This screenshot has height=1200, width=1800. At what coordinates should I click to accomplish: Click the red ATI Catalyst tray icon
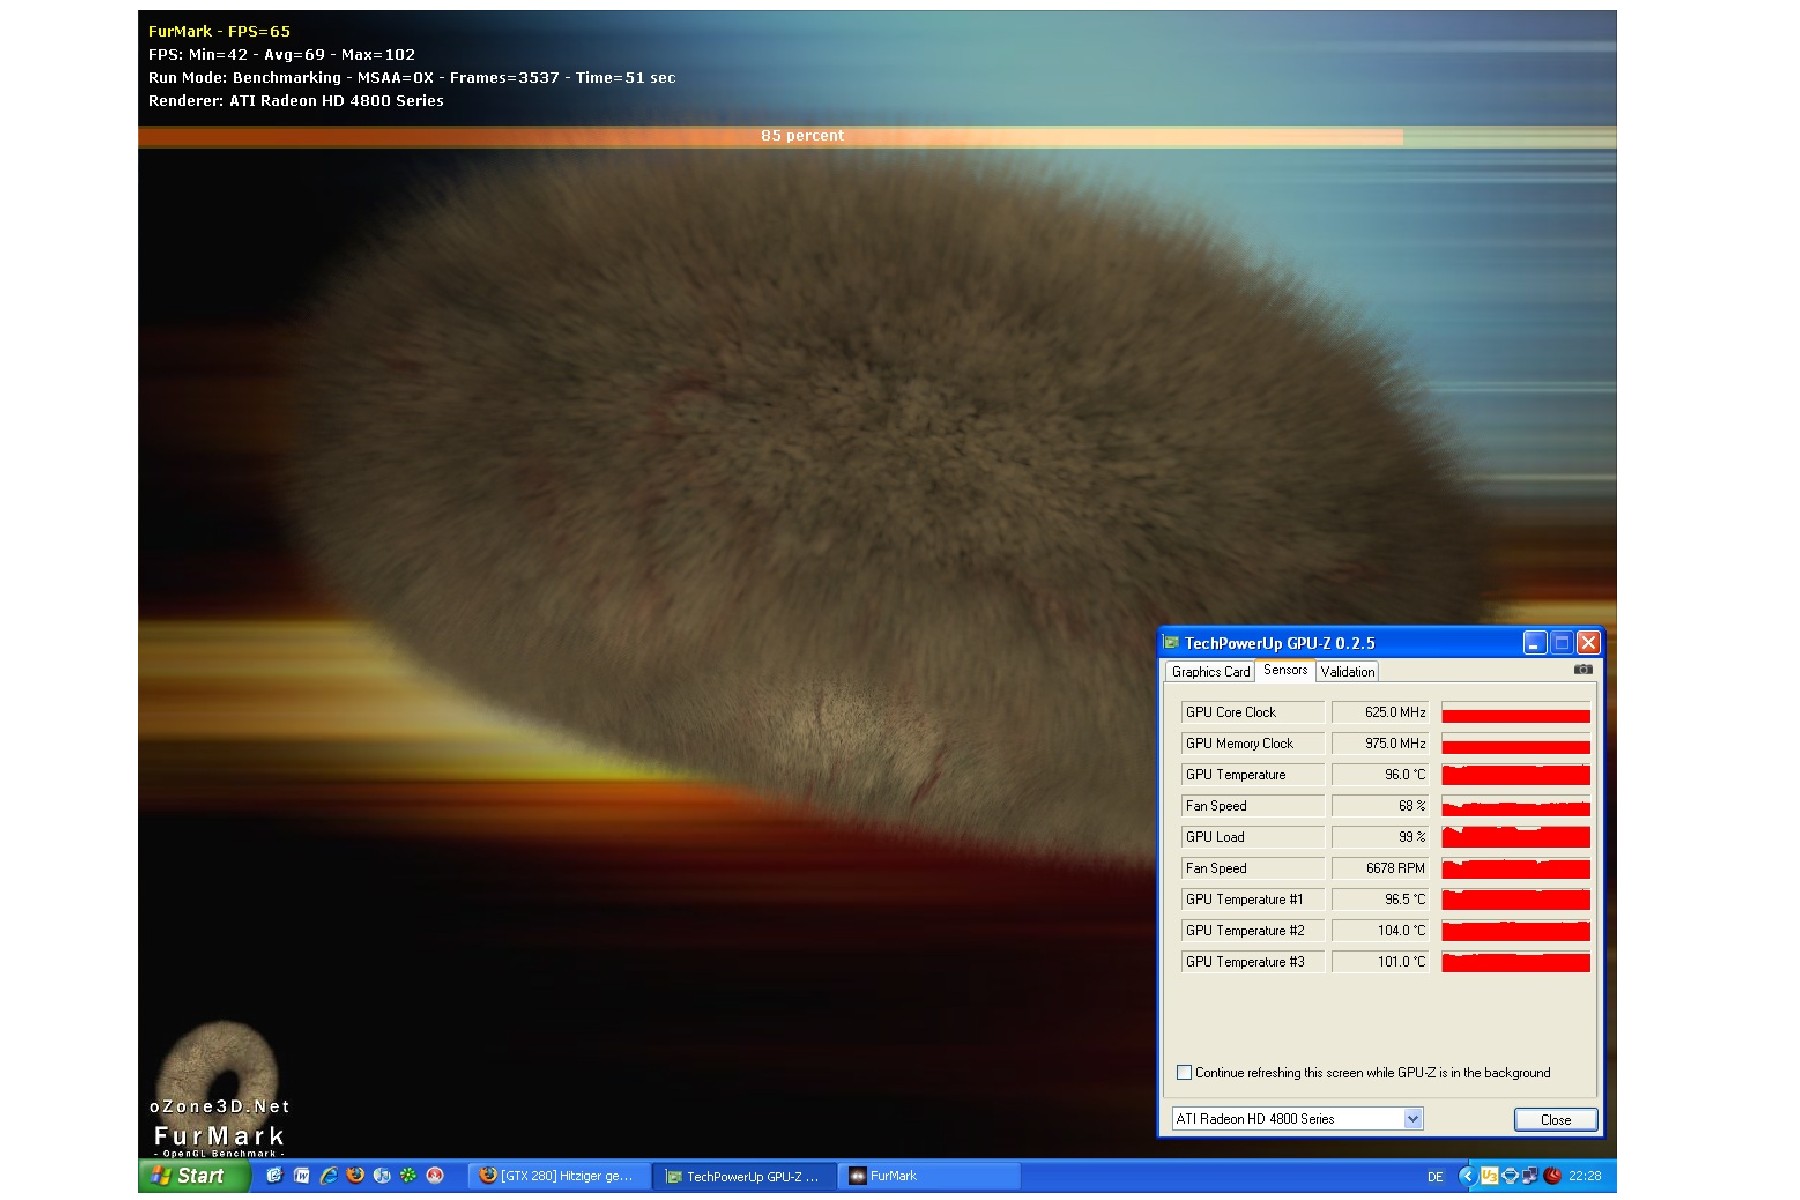1552,1176
